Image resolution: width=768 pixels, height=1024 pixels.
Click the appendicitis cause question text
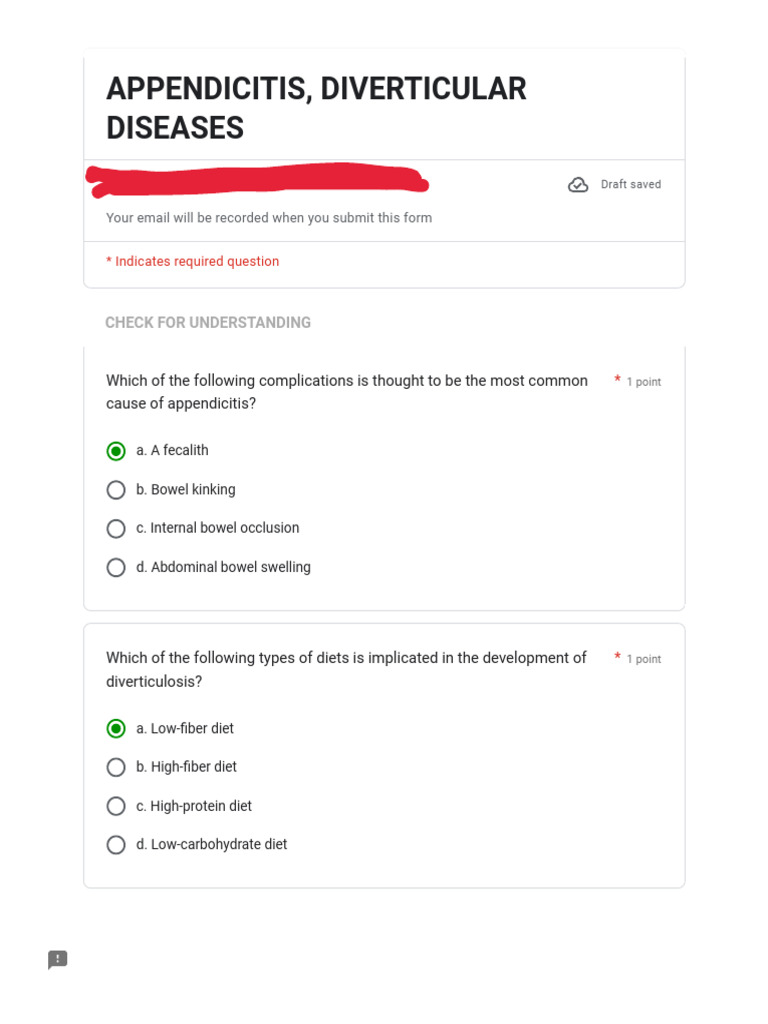(347, 392)
